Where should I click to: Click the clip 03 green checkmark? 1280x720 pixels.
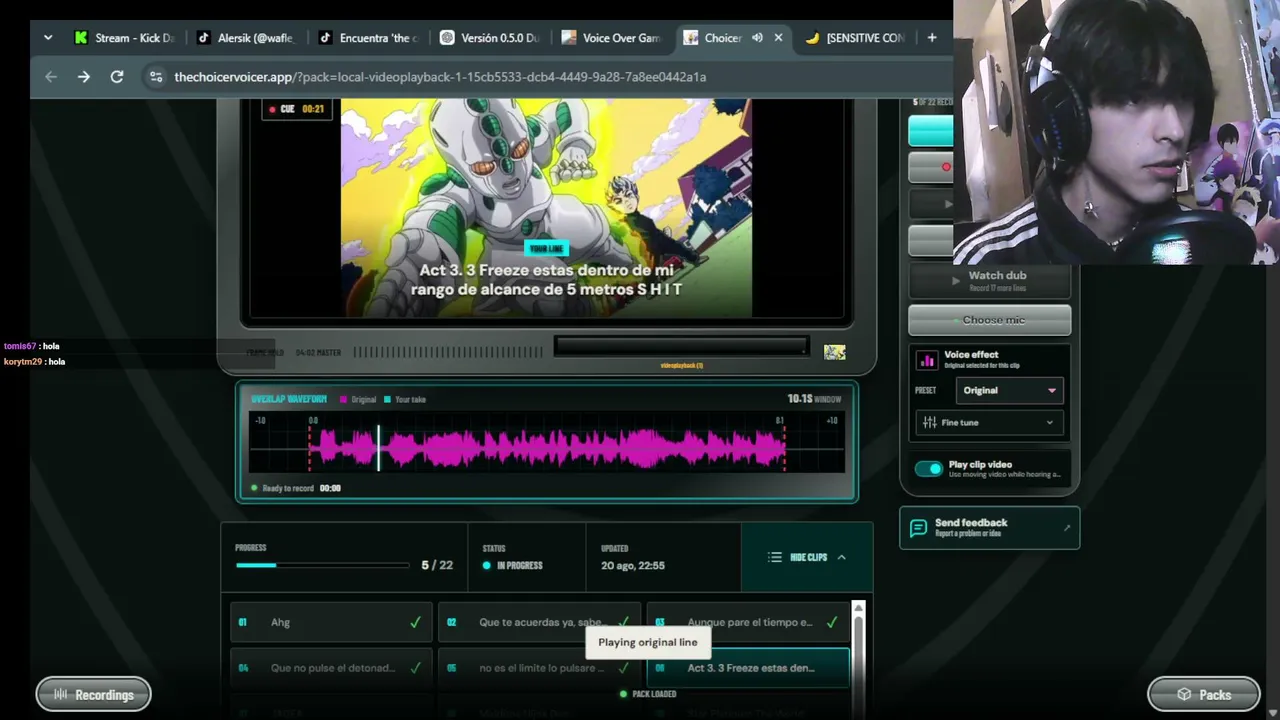tap(832, 622)
